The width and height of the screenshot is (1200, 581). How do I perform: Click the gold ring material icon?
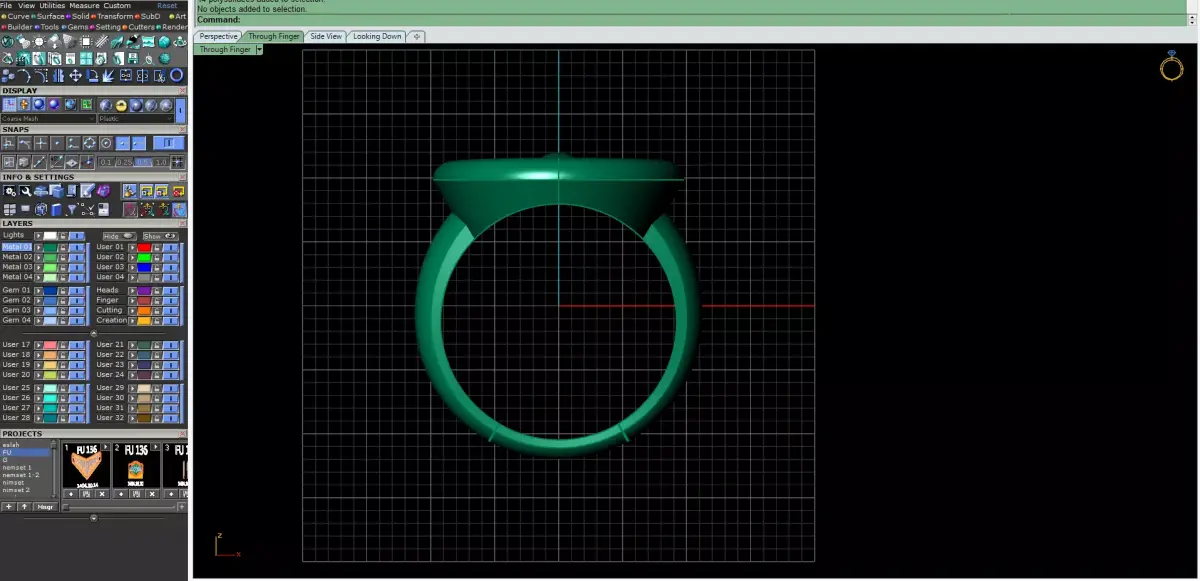coord(121,106)
